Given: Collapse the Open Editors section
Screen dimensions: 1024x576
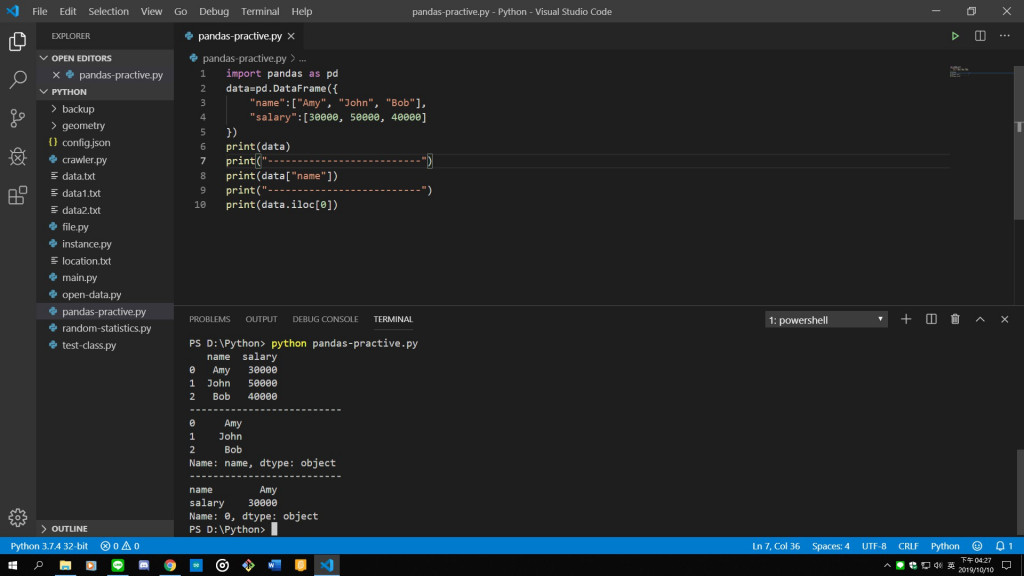Looking at the screenshot, I should click(104, 58).
